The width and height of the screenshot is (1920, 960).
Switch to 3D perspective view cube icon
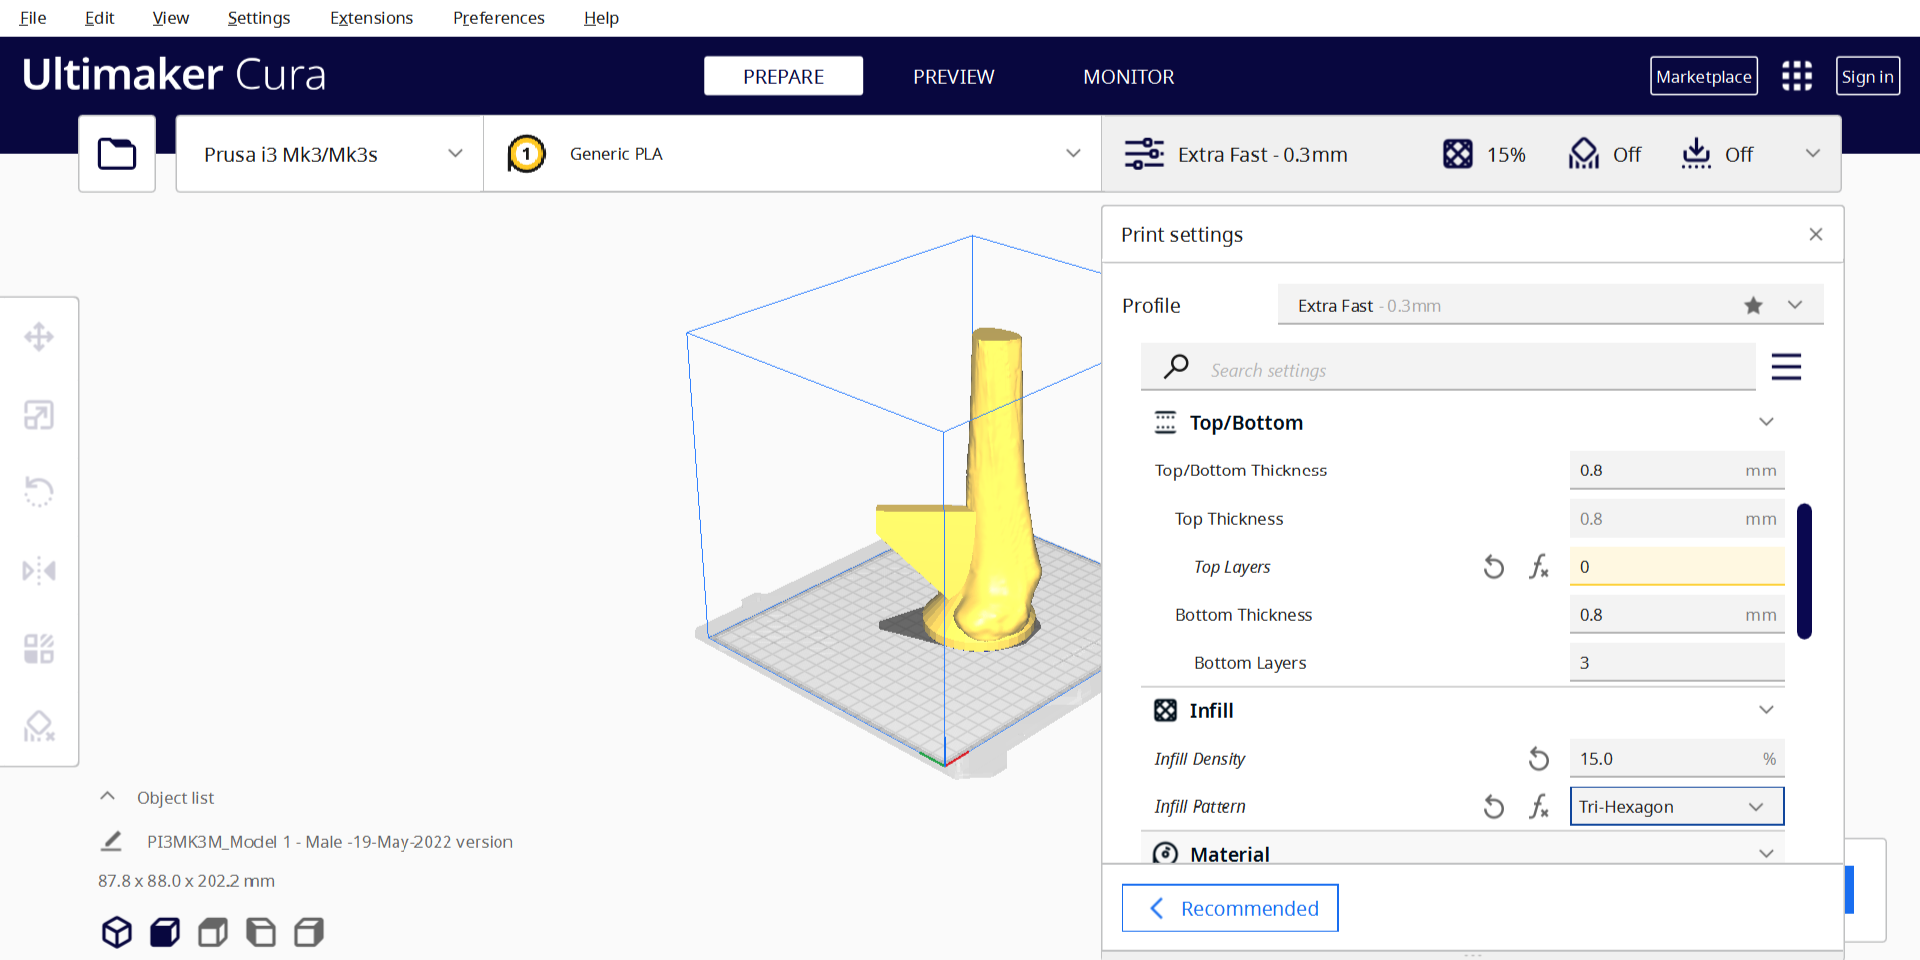pos(117,932)
